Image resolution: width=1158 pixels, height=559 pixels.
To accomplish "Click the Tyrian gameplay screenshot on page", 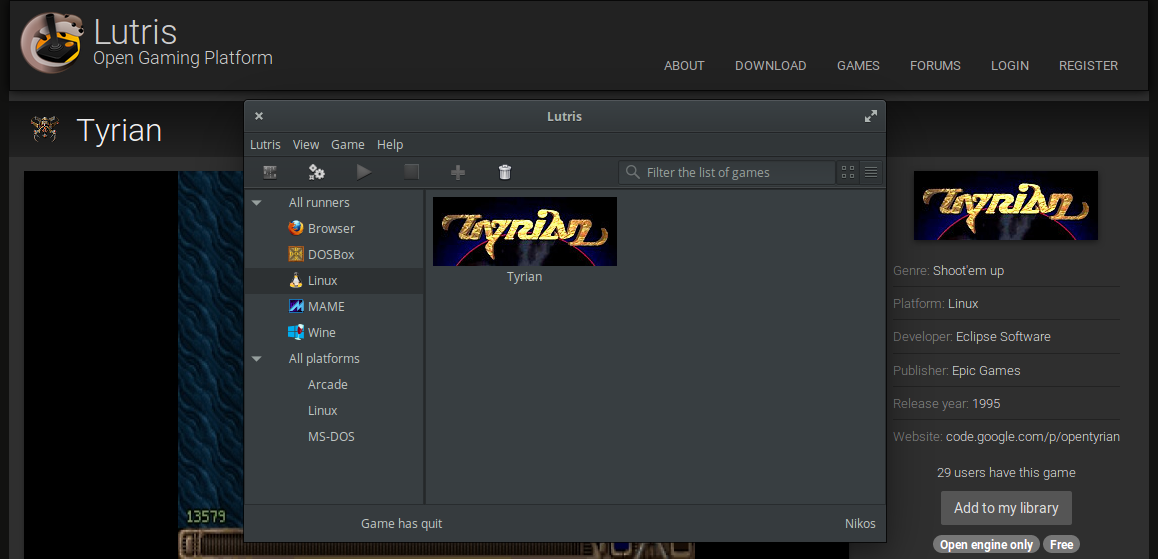I will (134, 365).
